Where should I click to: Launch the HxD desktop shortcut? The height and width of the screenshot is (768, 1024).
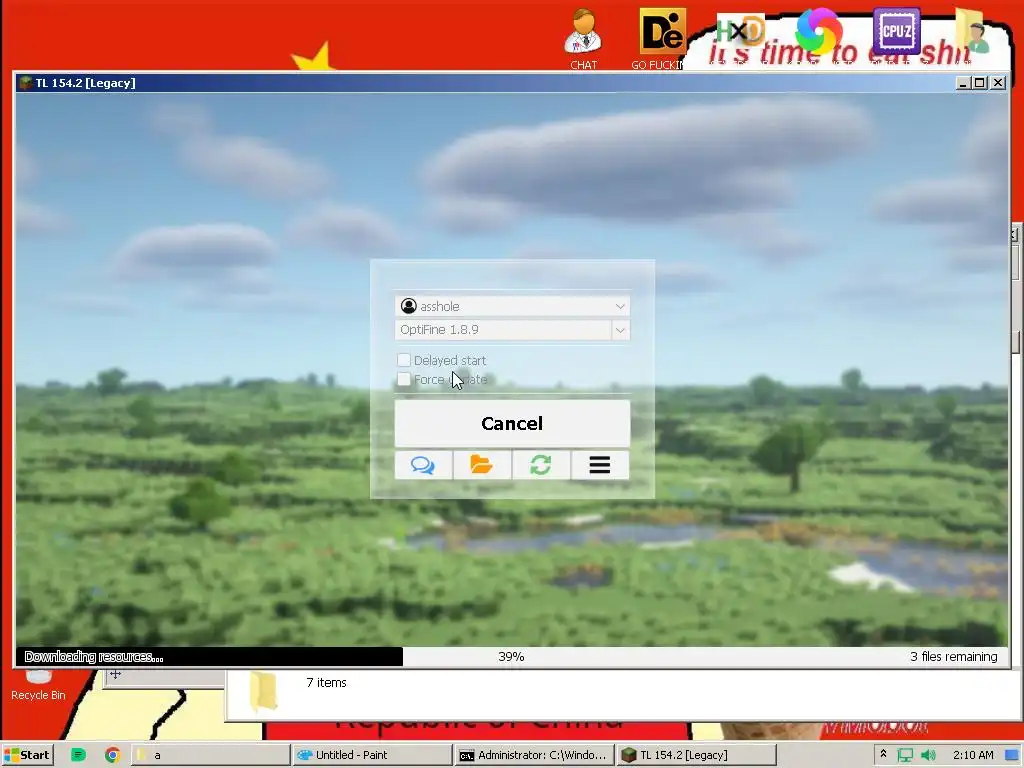740,31
